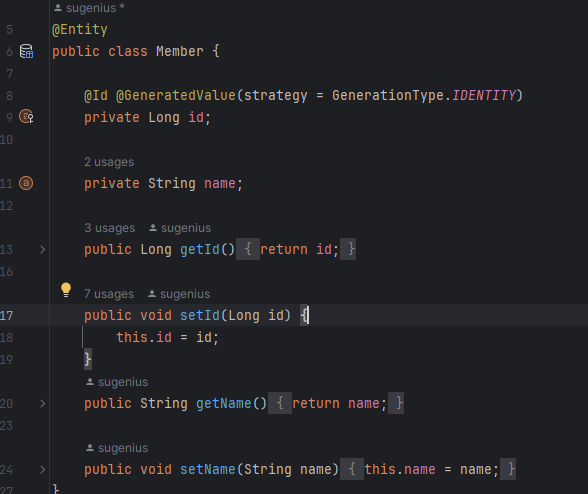Click the database entity gutter icon beside class Member

pos(26,51)
